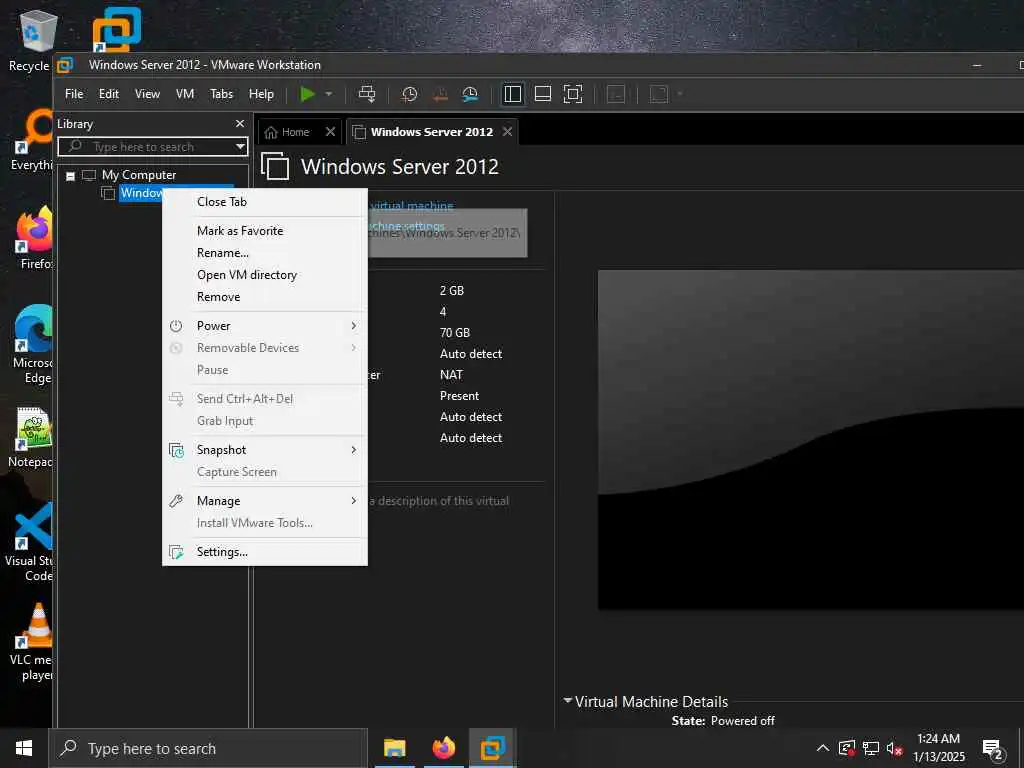Open the Windows Start button
Image resolution: width=1024 pixels, height=768 pixels.
tap(24, 748)
